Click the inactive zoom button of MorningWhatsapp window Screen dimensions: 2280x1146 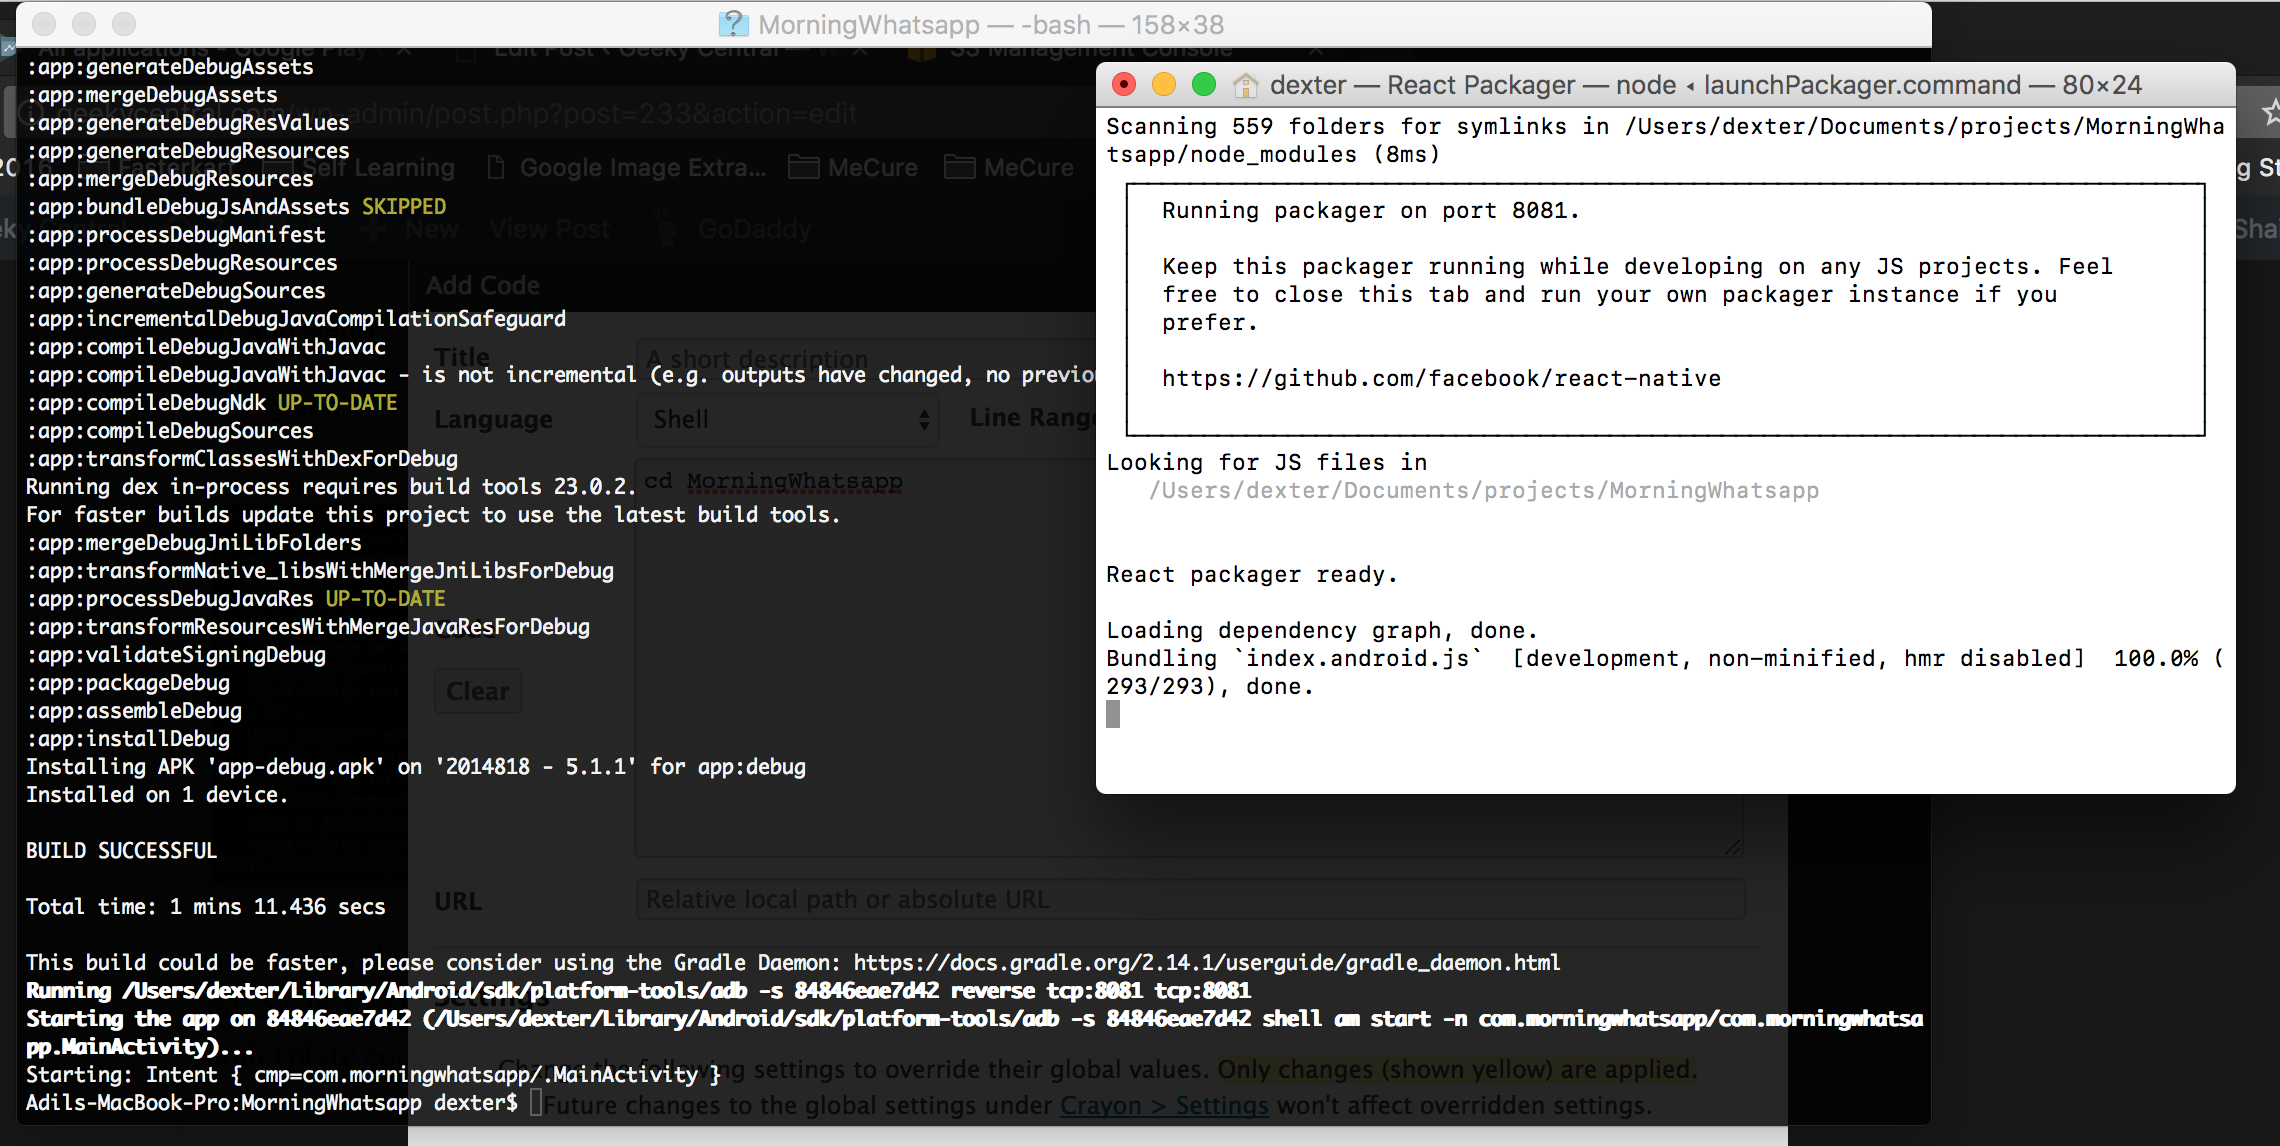(124, 23)
